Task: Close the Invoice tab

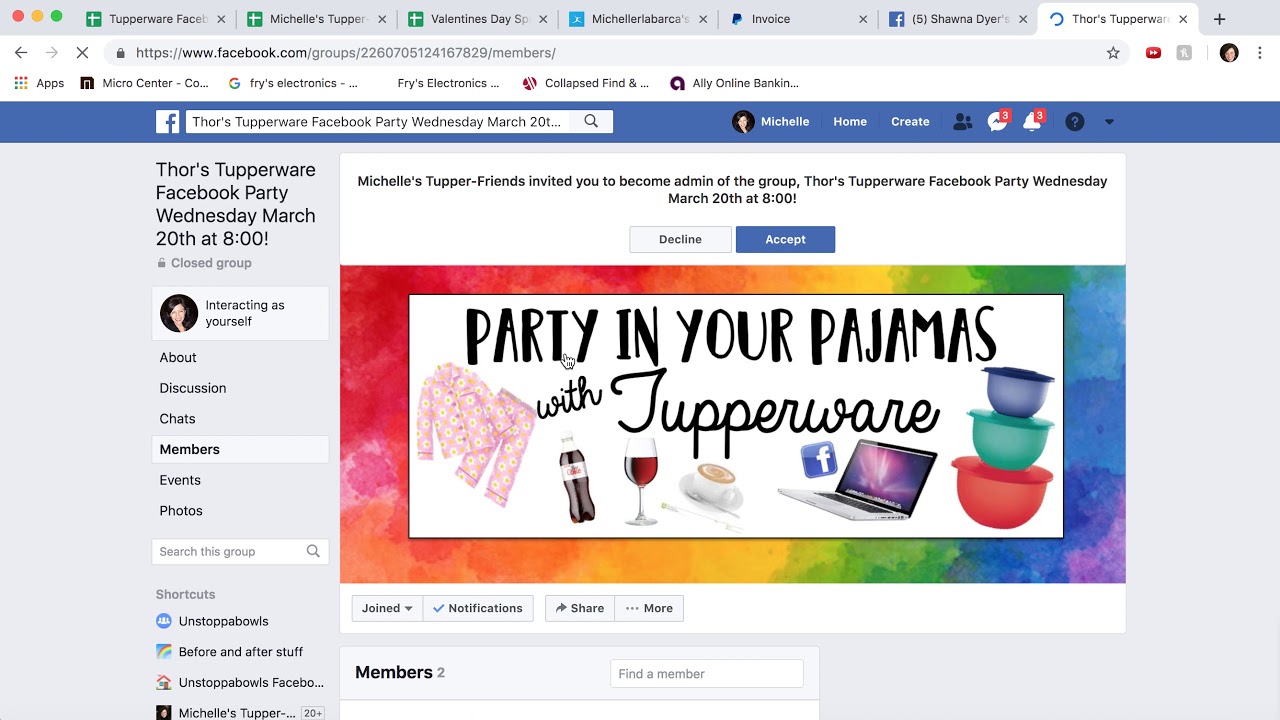Action: pyautogui.click(x=863, y=19)
